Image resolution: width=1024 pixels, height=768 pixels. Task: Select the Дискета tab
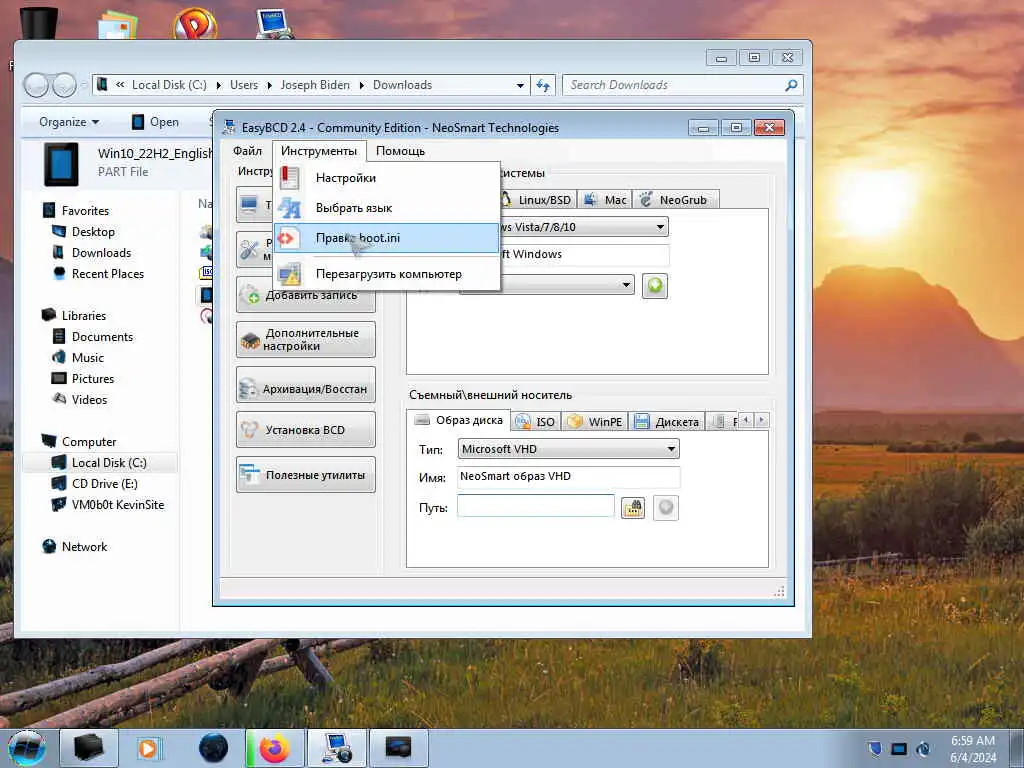coord(667,422)
